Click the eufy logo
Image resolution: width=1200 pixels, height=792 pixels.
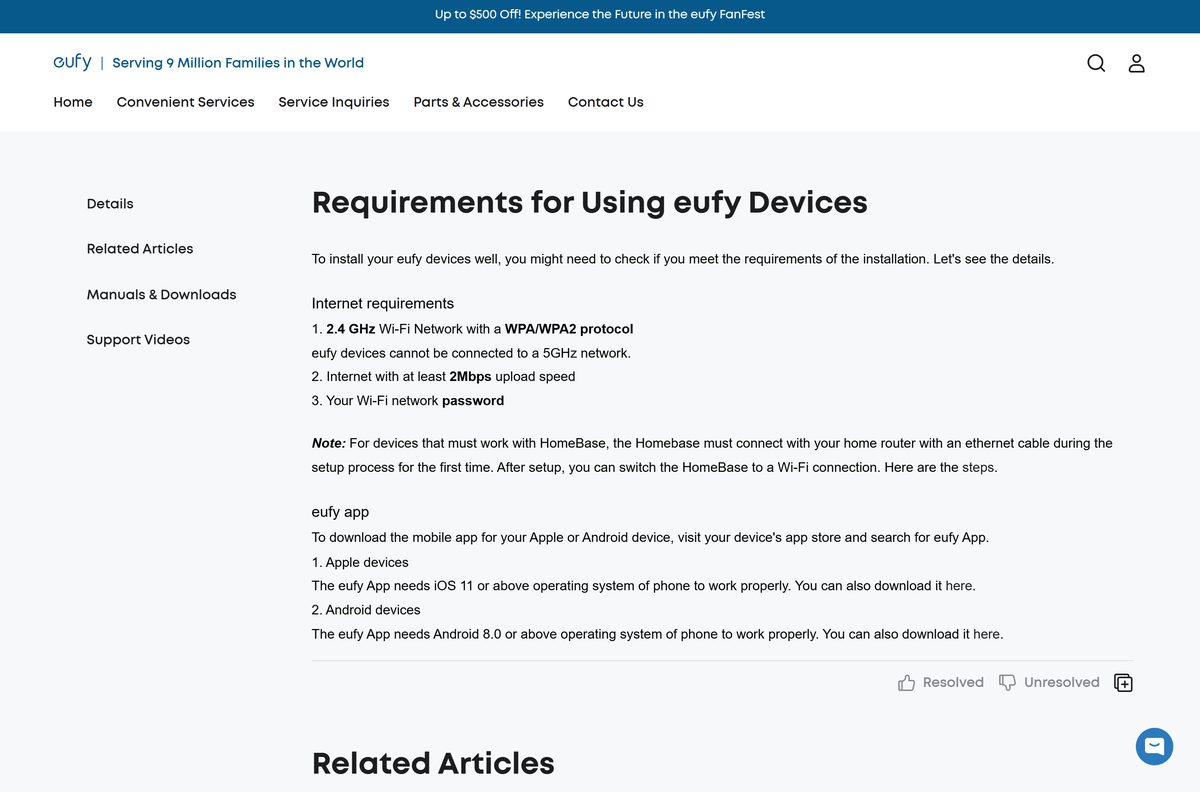pos(72,62)
